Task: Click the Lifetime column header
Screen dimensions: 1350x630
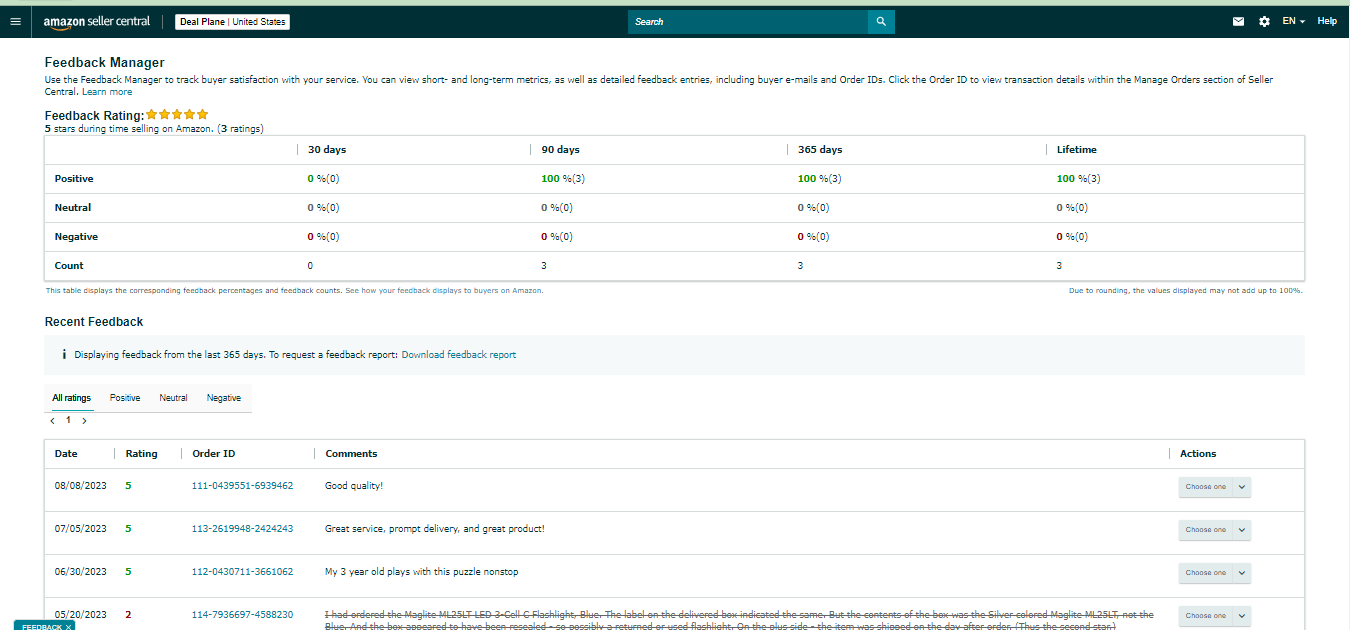Action: (x=1077, y=150)
